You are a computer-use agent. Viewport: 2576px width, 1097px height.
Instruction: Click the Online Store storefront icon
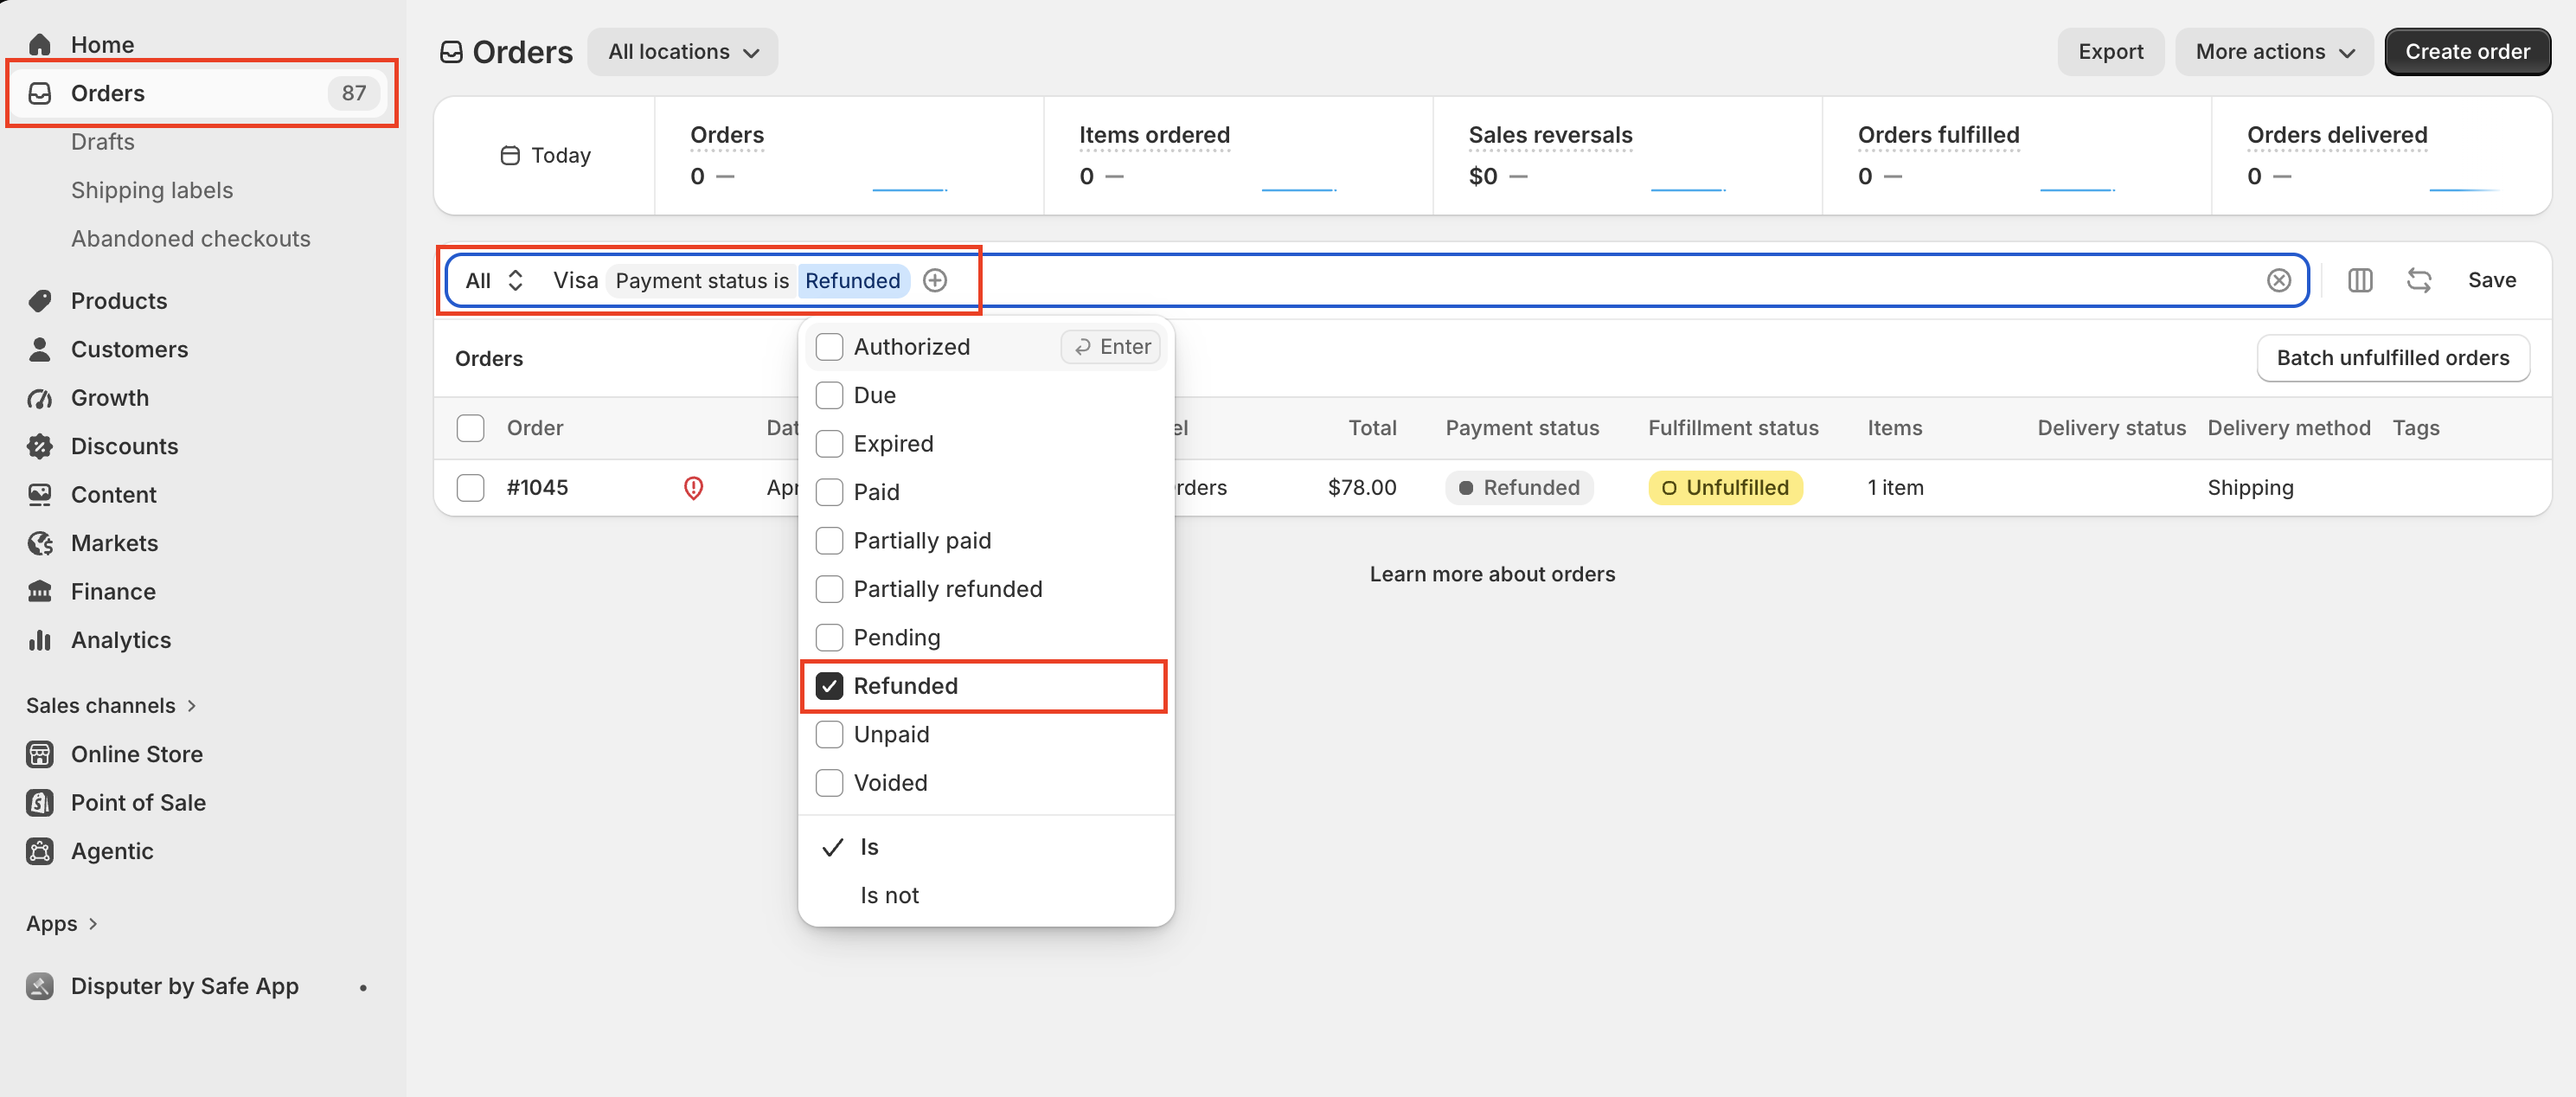[40, 754]
